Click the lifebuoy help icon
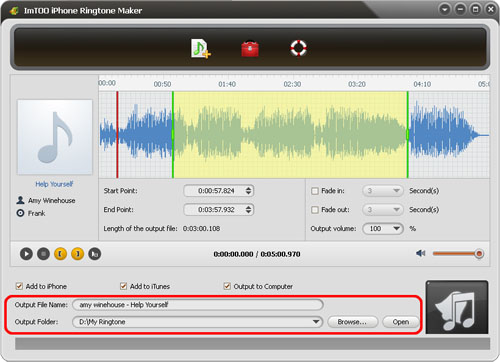The height and width of the screenshot is (362, 500). click(x=298, y=48)
